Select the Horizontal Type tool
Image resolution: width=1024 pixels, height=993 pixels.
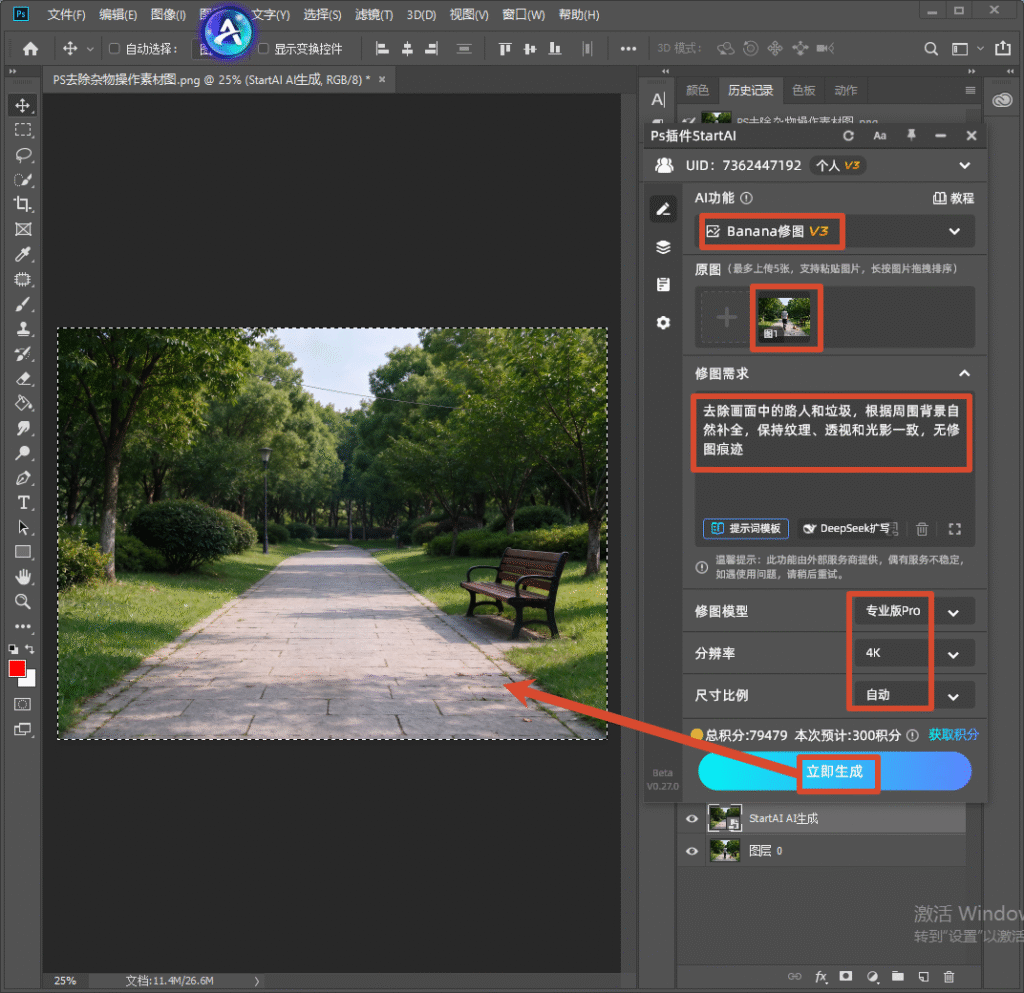(x=23, y=503)
